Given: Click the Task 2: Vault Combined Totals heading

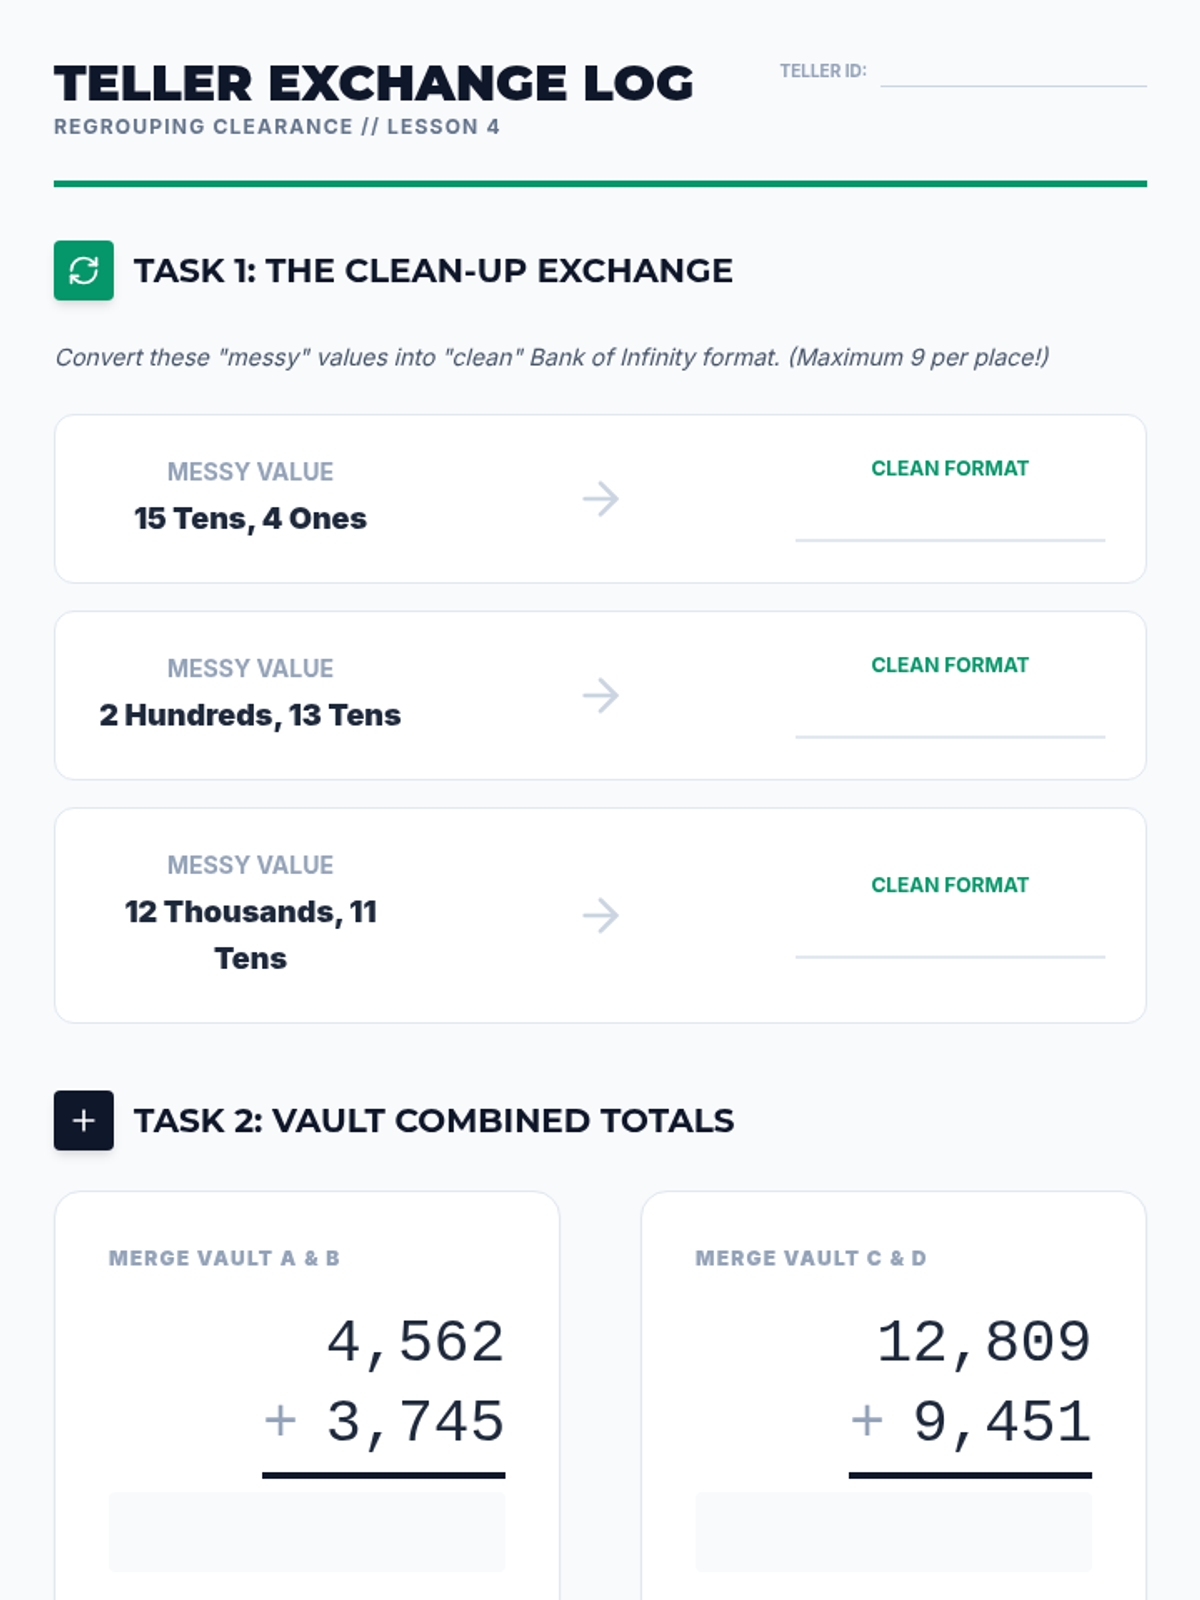Looking at the screenshot, I should coord(434,1120).
